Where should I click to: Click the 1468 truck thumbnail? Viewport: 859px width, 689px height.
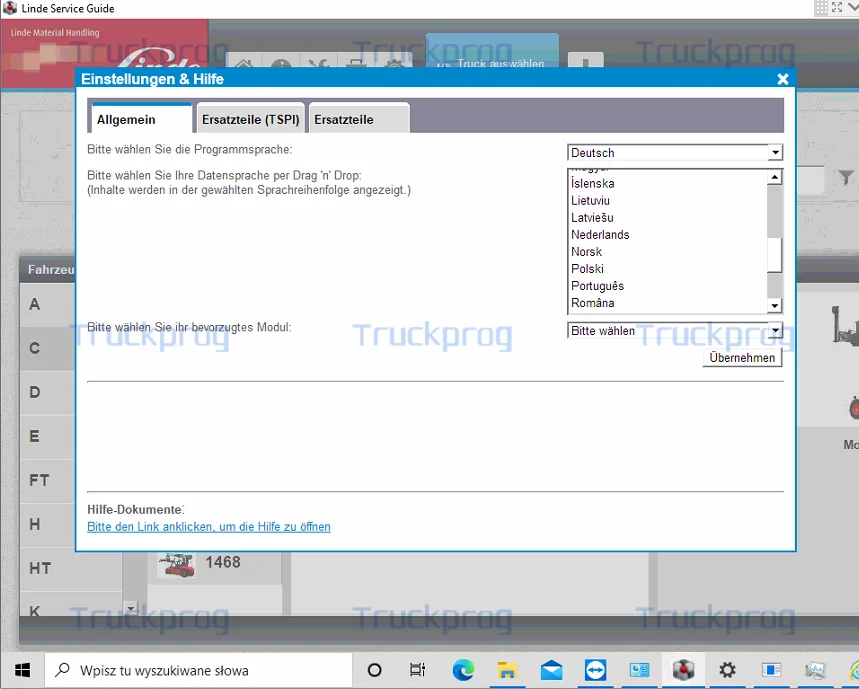point(175,565)
